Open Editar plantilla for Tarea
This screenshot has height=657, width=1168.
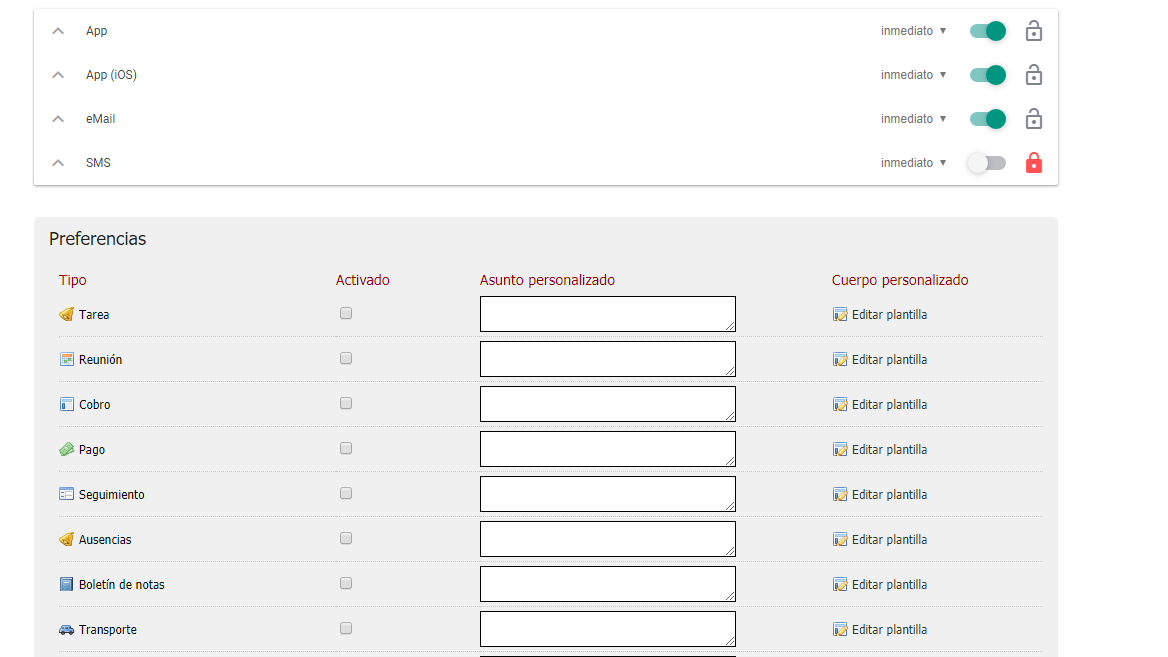pos(889,314)
